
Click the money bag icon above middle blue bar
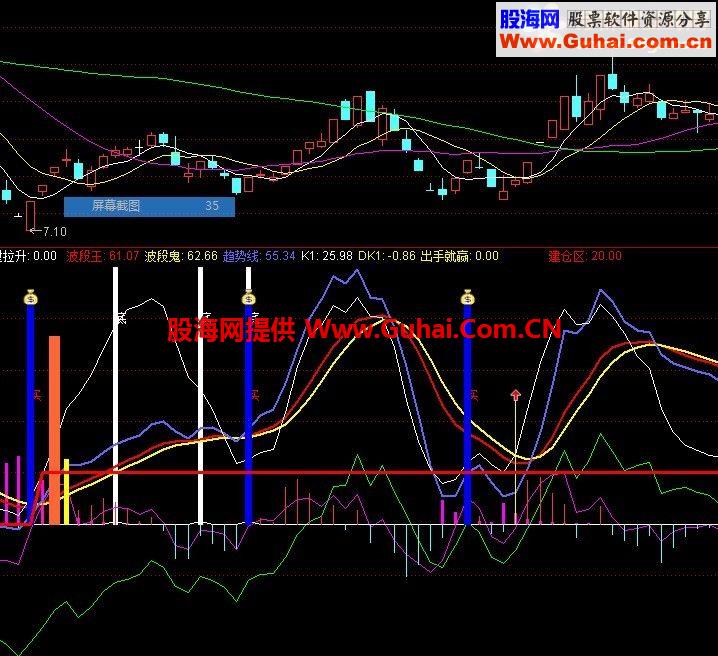[x=248, y=298]
